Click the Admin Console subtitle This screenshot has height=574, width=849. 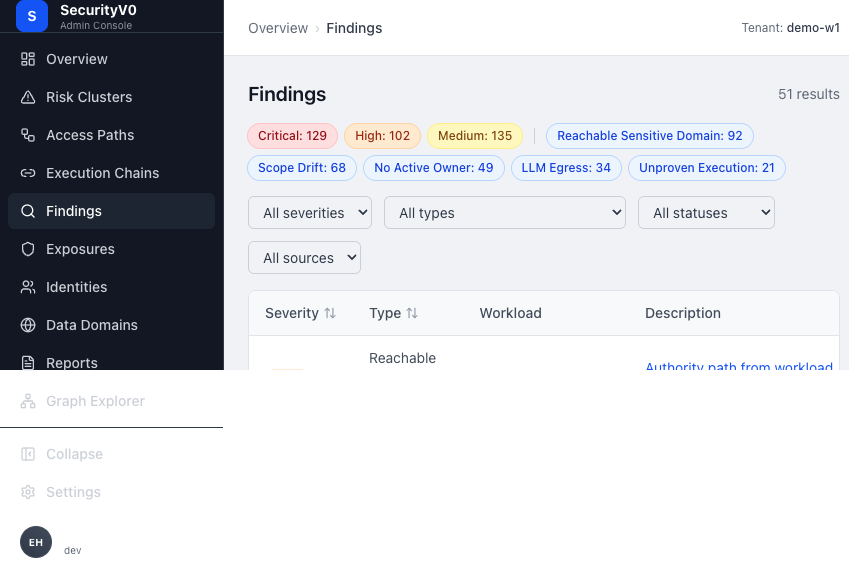[96, 25]
